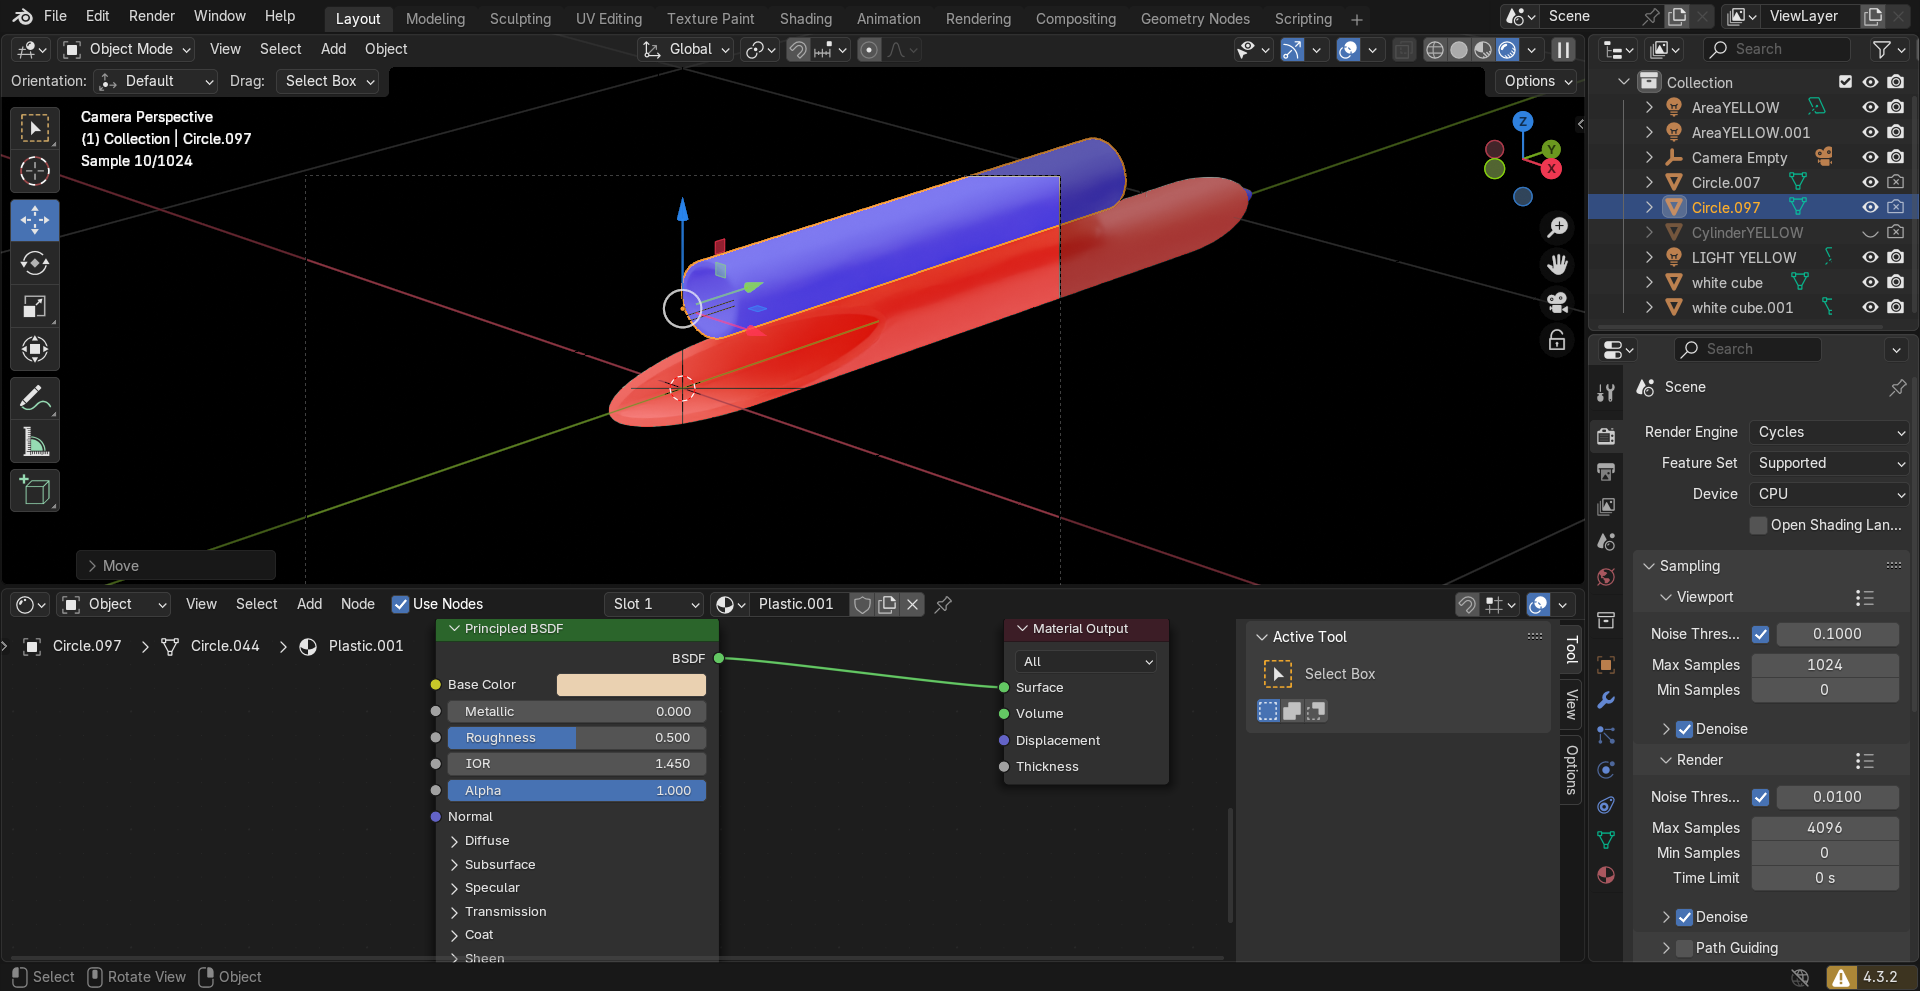
Task: Disable AreaYELLOW in renders camera icon
Action: [1896, 107]
